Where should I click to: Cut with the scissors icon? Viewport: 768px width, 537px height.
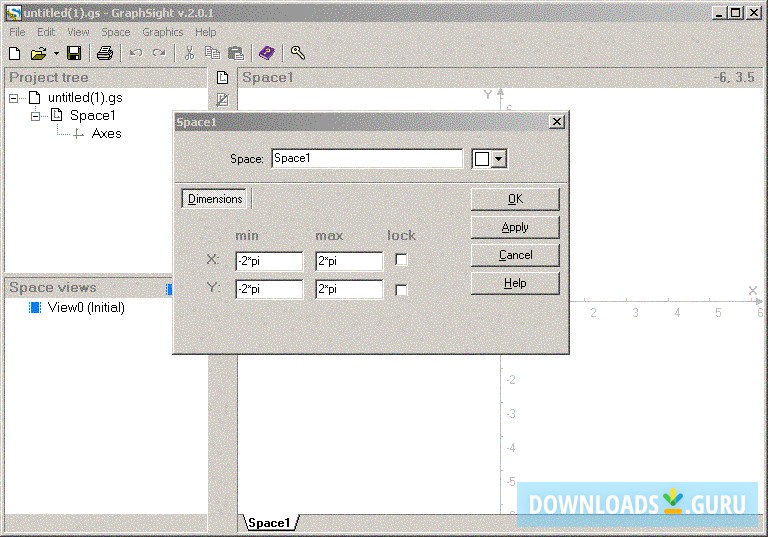pyautogui.click(x=189, y=53)
